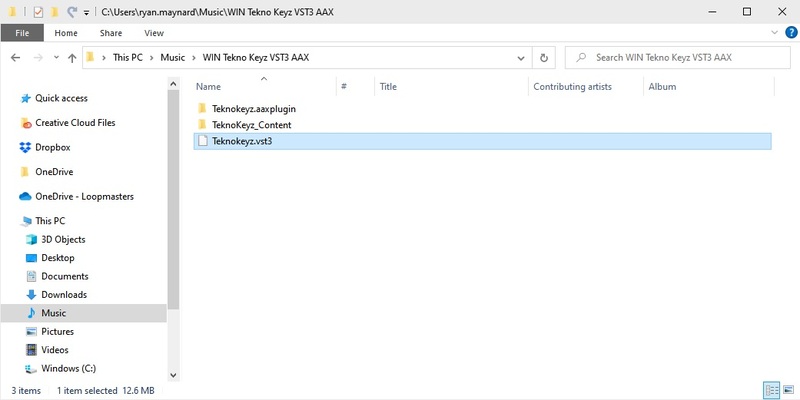
Task: Switch to the Home ribbon tab
Action: [x=66, y=33]
